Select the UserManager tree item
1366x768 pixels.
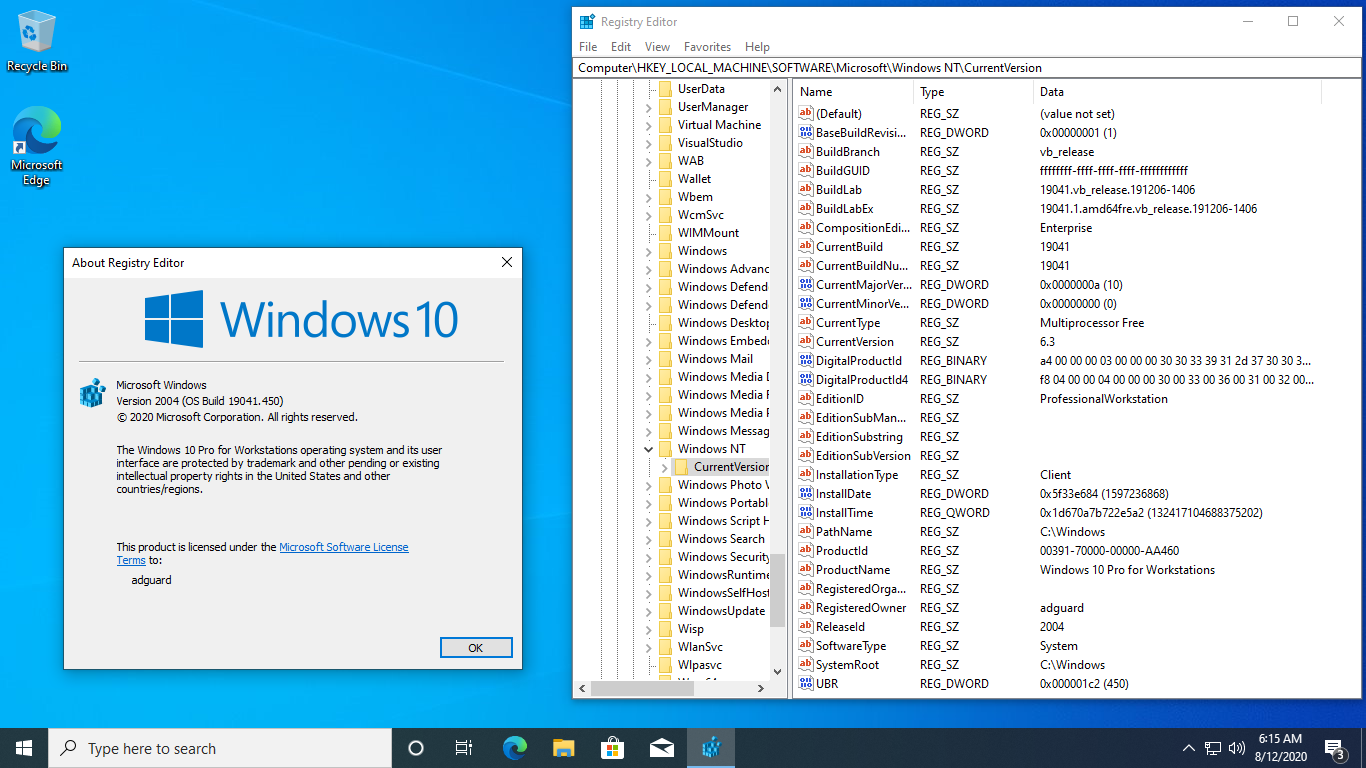pos(713,107)
